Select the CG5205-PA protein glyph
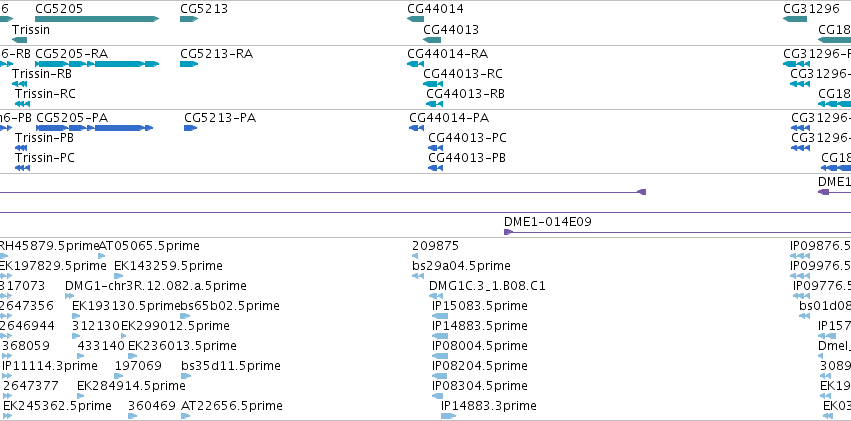Viewport: 851px width, 421px height. (x=94, y=128)
